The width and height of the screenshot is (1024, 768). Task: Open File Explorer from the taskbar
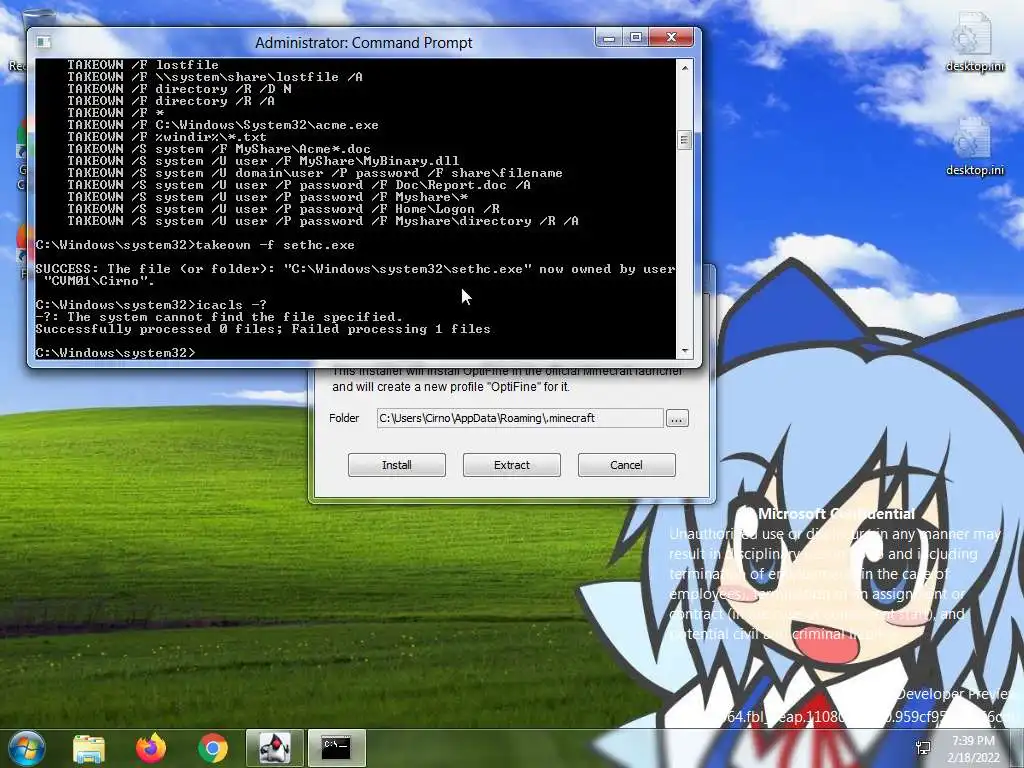coord(89,748)
